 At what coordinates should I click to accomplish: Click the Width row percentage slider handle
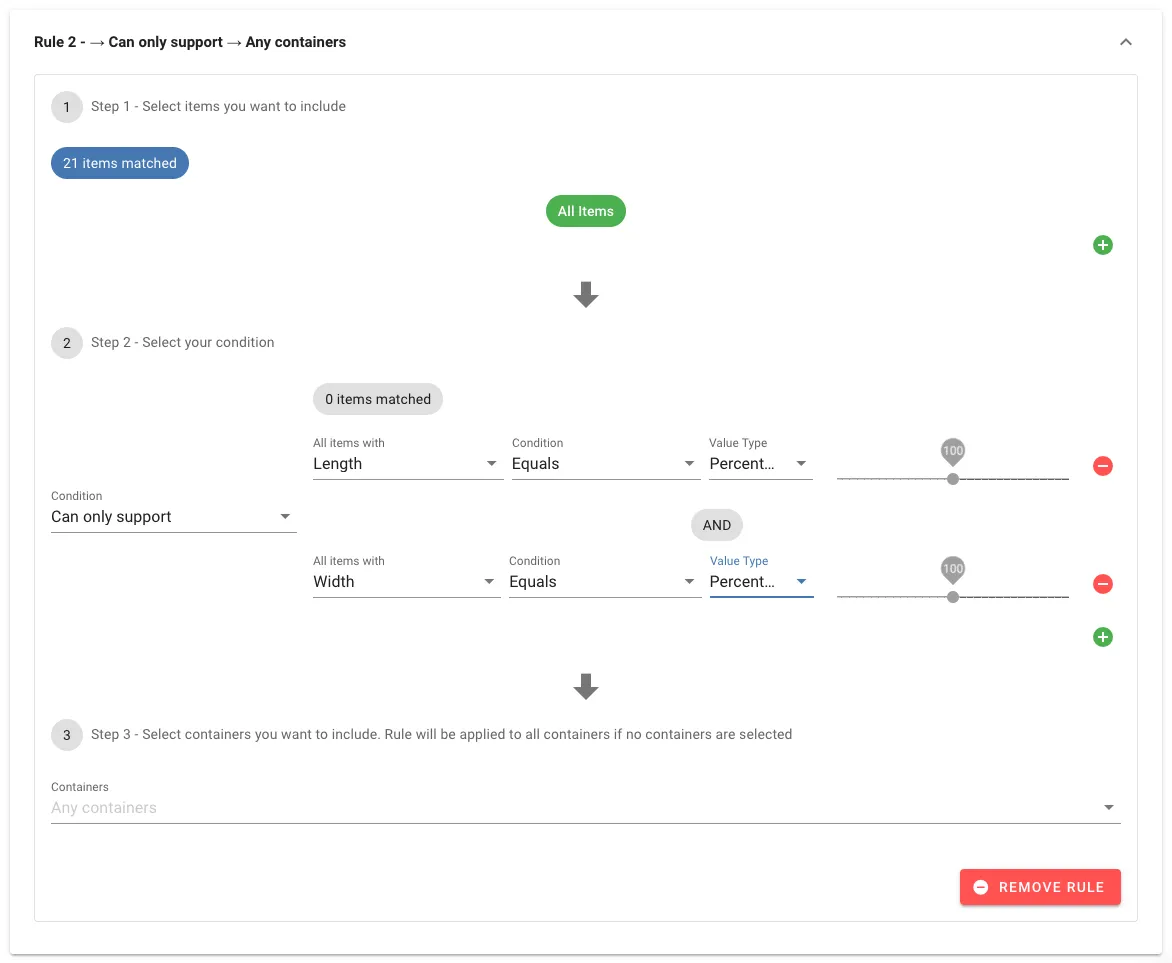pyautogui.click(x=953, y=597)
